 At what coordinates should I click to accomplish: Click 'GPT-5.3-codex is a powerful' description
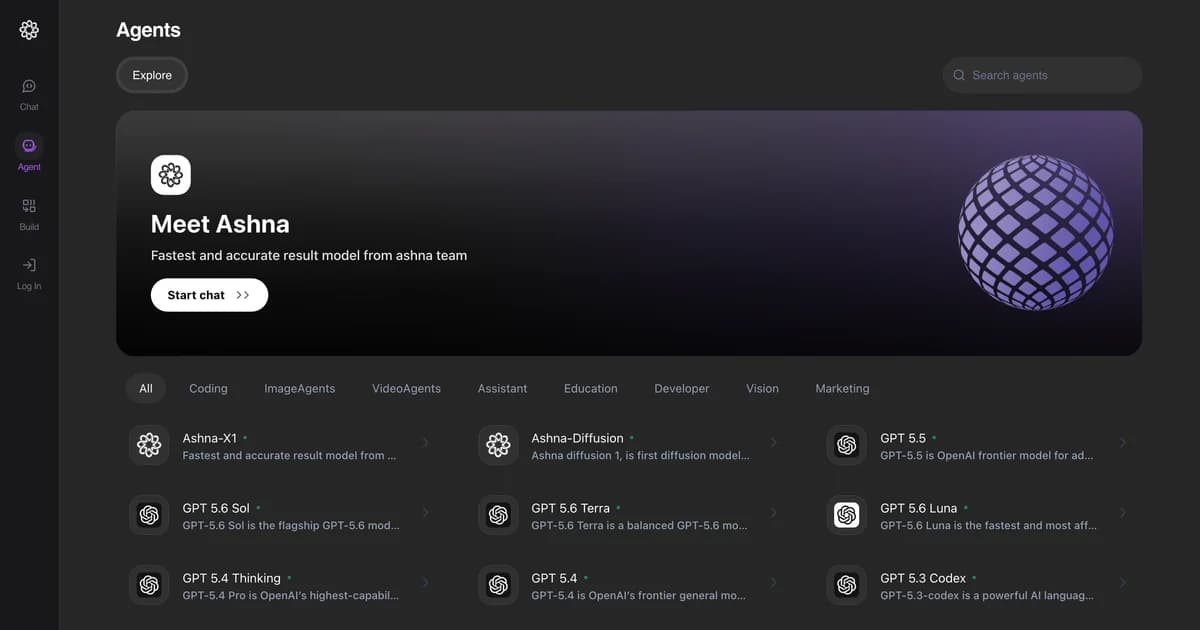(987, 595)
